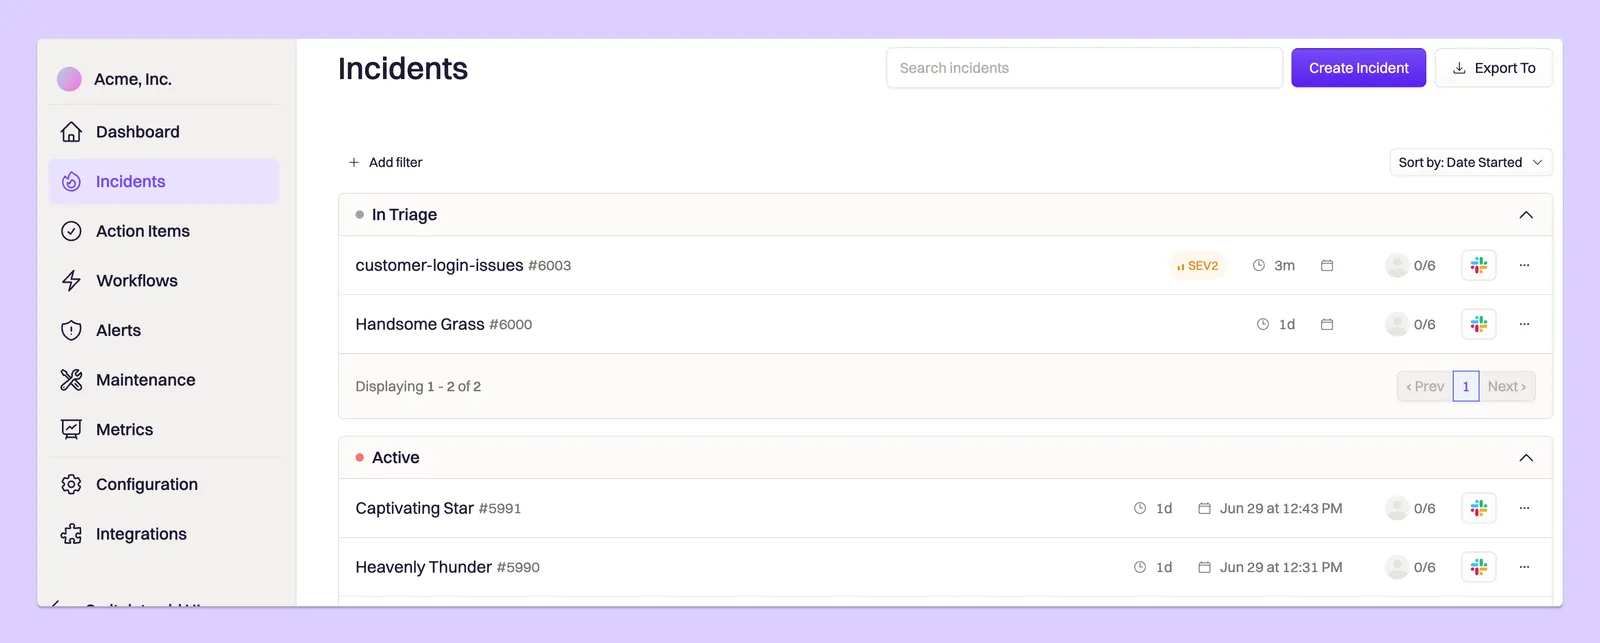Viewport: 1600px width, 643px height.
Task: Click assignee avatar on customer-login-issues row
Action: (x=1397, y=265)
